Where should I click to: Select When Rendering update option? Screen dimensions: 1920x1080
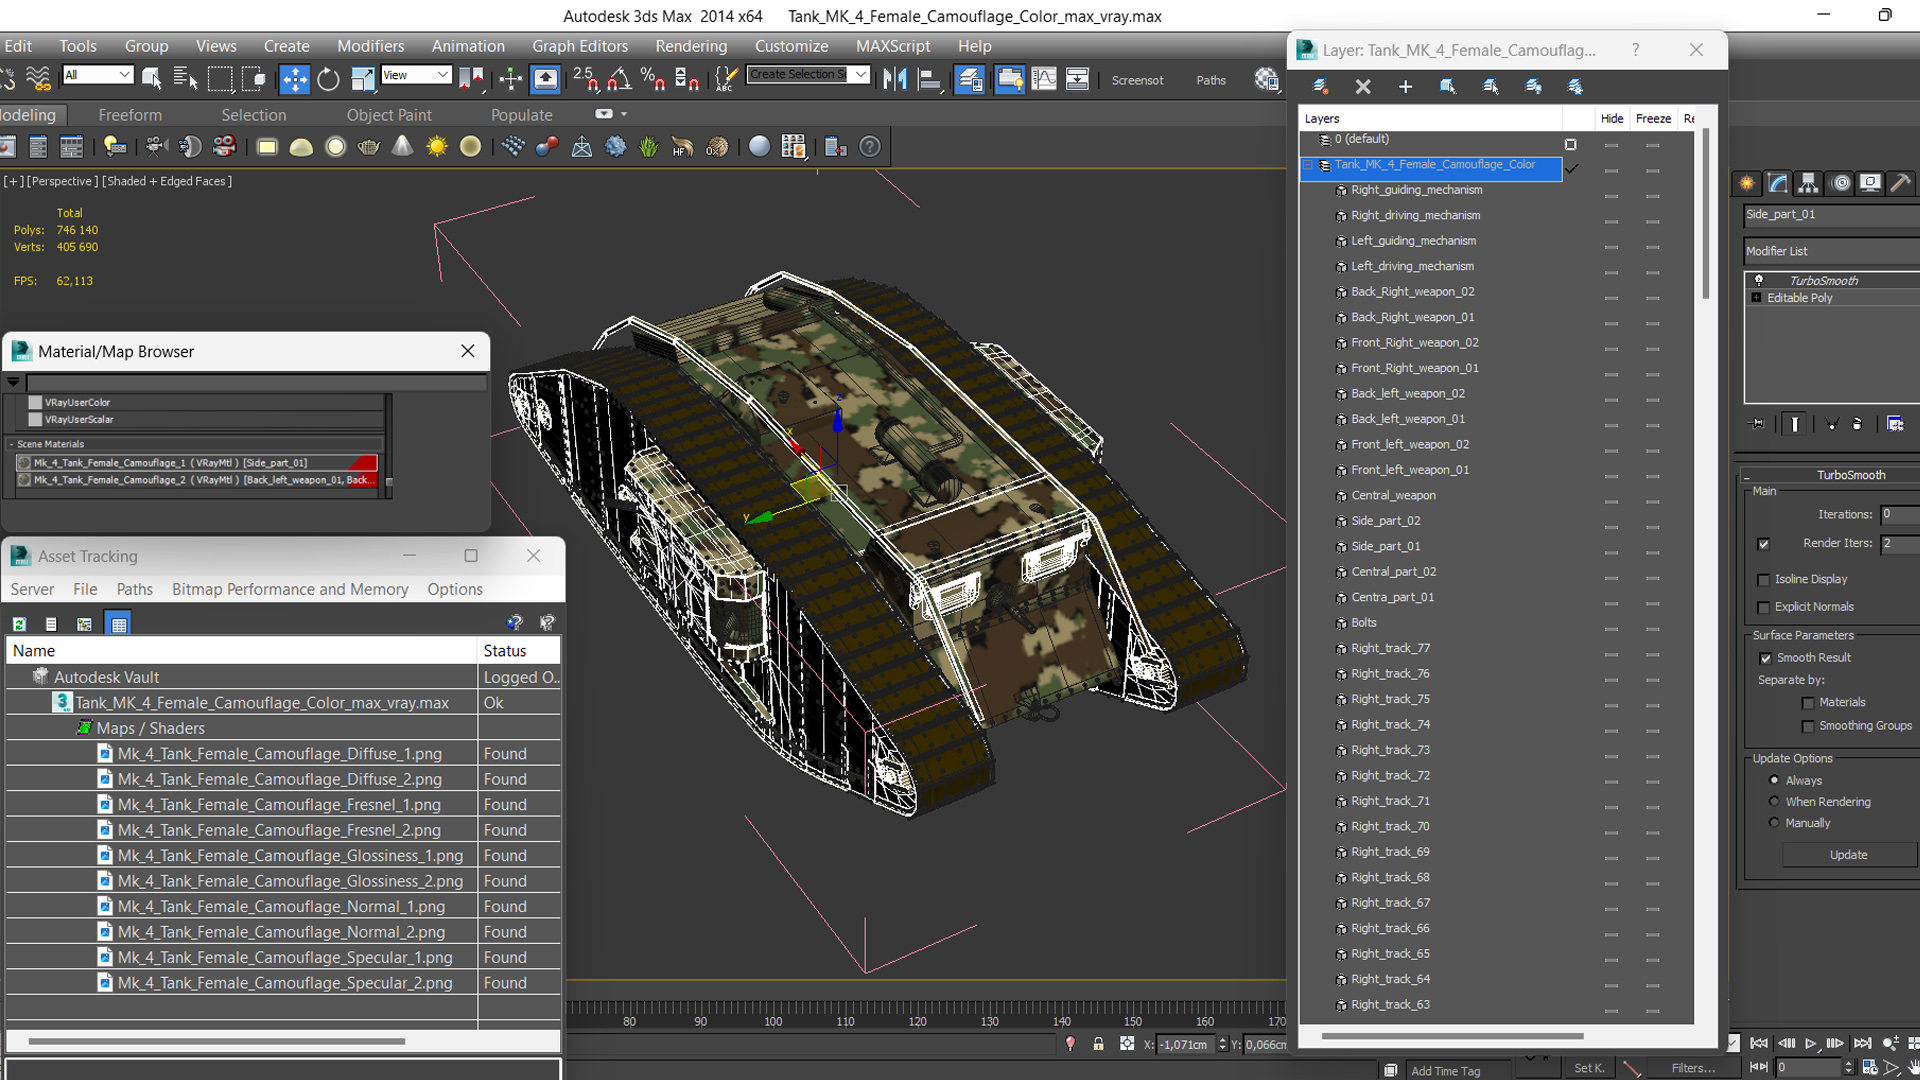1774,801
